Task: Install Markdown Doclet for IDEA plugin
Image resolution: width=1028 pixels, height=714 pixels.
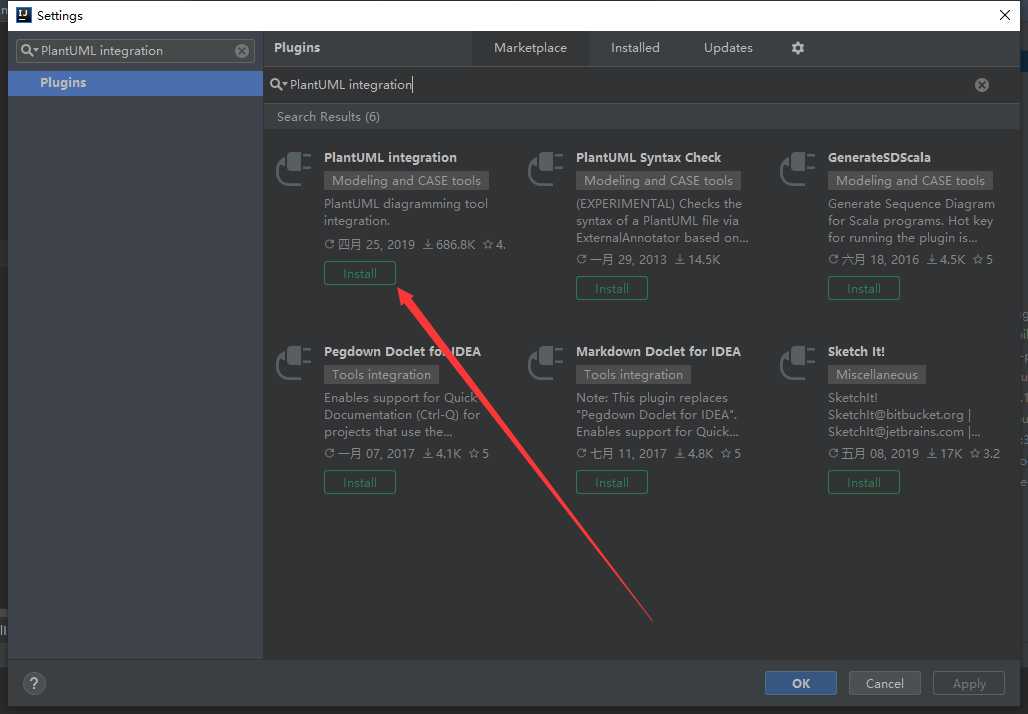Action: (x=612, y=483)
